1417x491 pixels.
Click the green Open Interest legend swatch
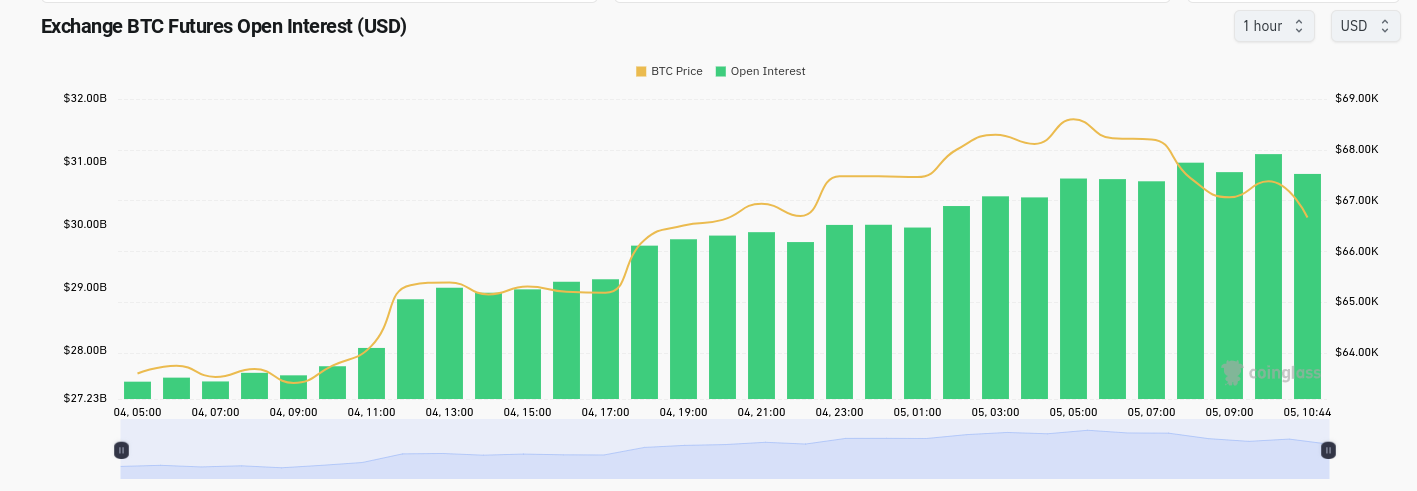[x=721, y=71]
